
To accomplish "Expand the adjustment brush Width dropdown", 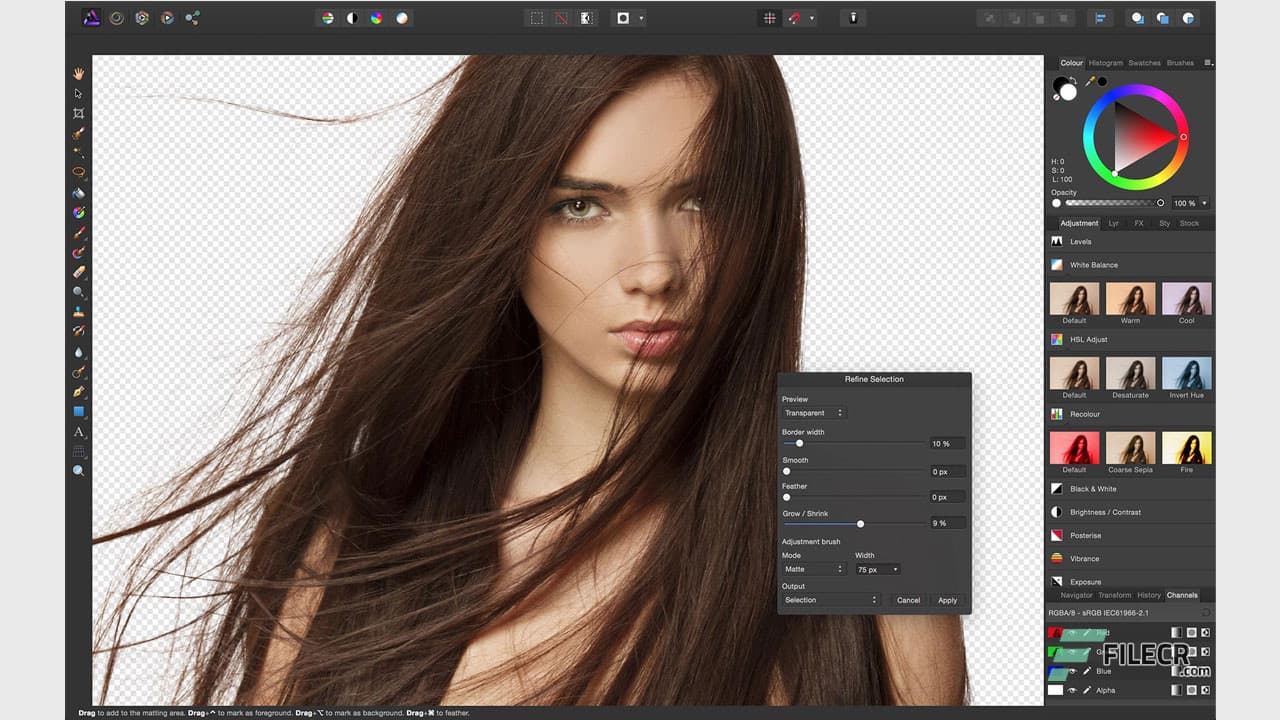I will pos(876,568).
